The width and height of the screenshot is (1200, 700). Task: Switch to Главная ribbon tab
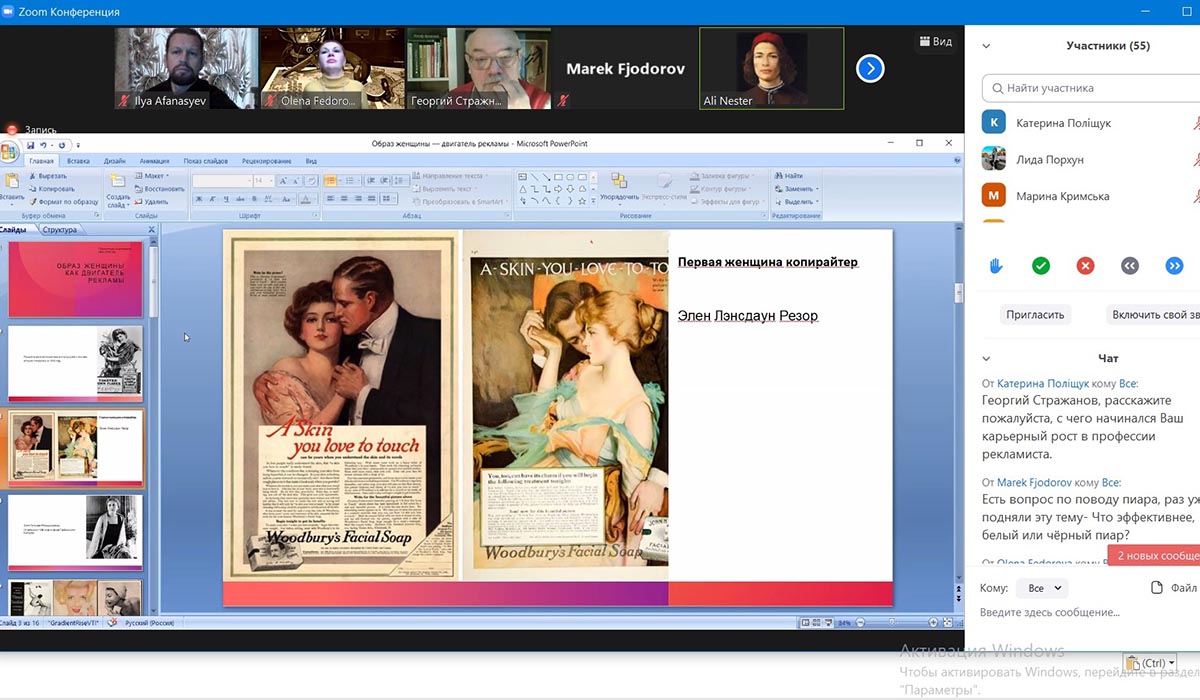[x=41, y=161]
